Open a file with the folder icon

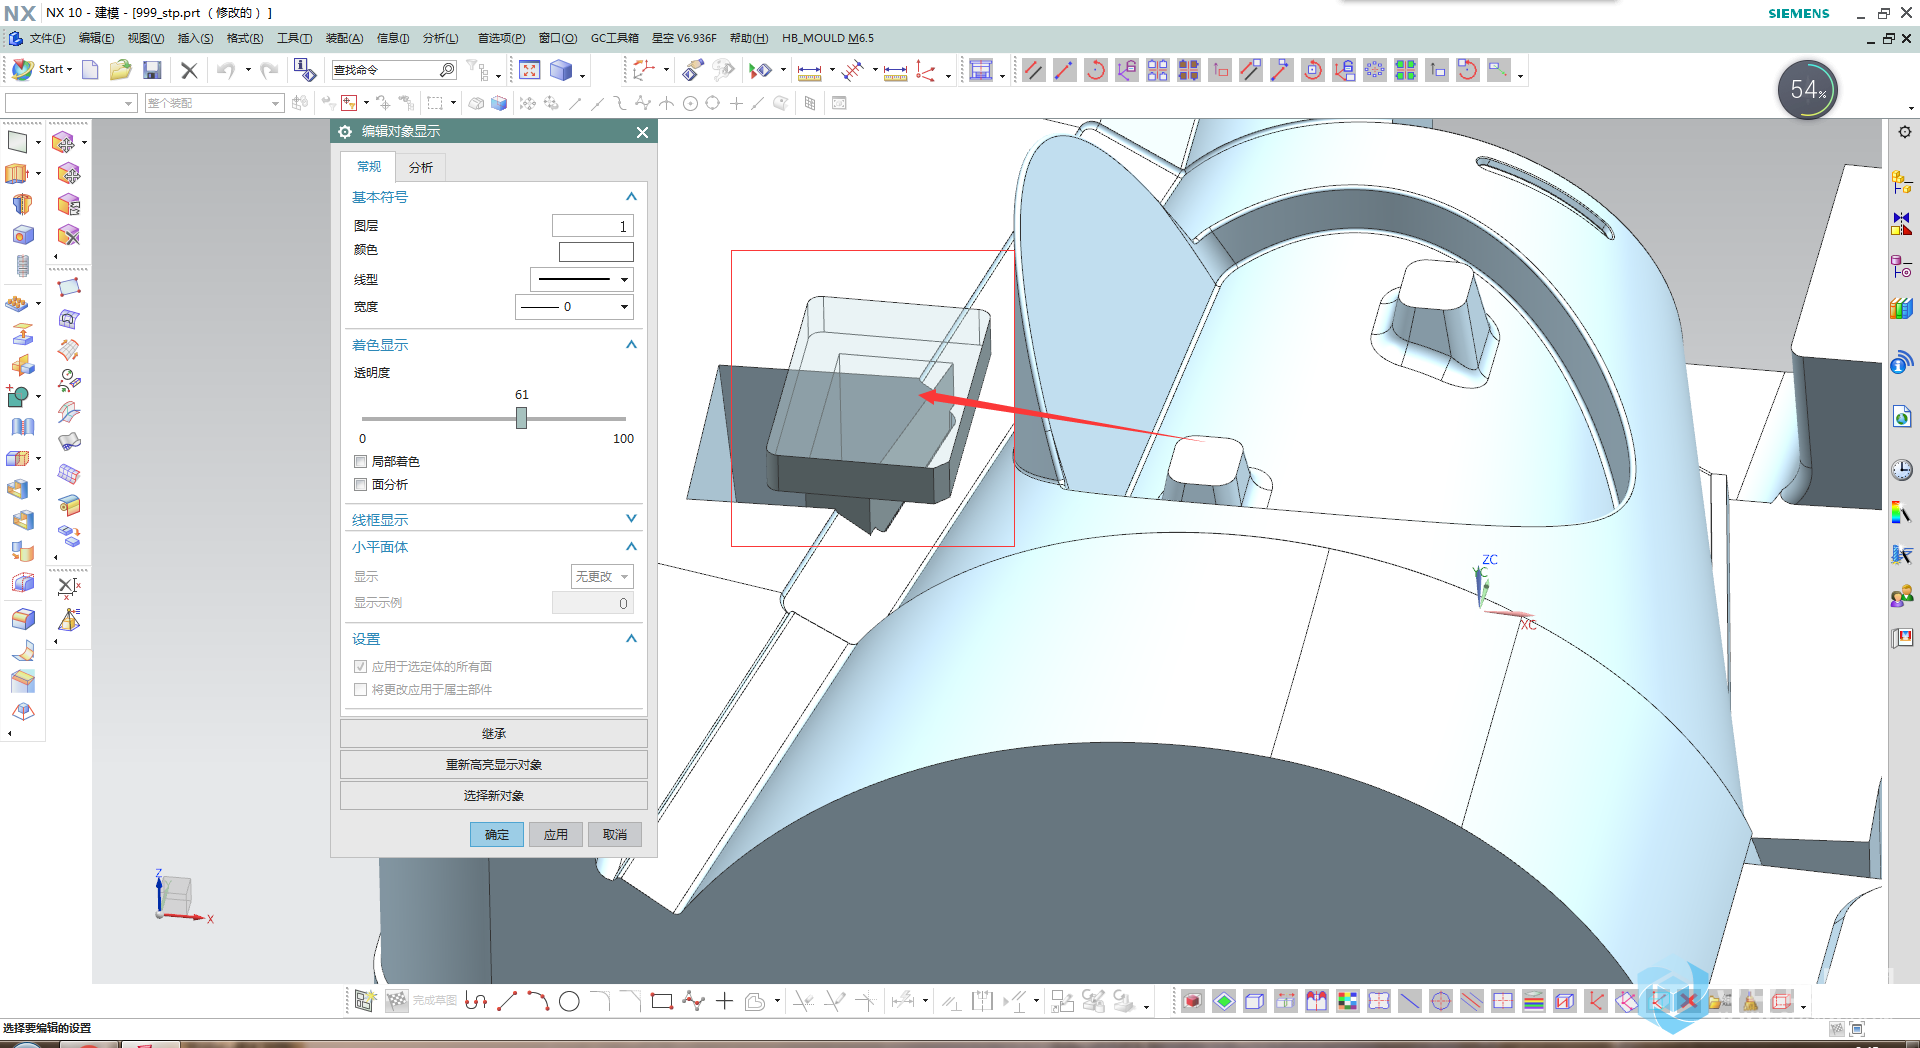click(x=121, y=70)
